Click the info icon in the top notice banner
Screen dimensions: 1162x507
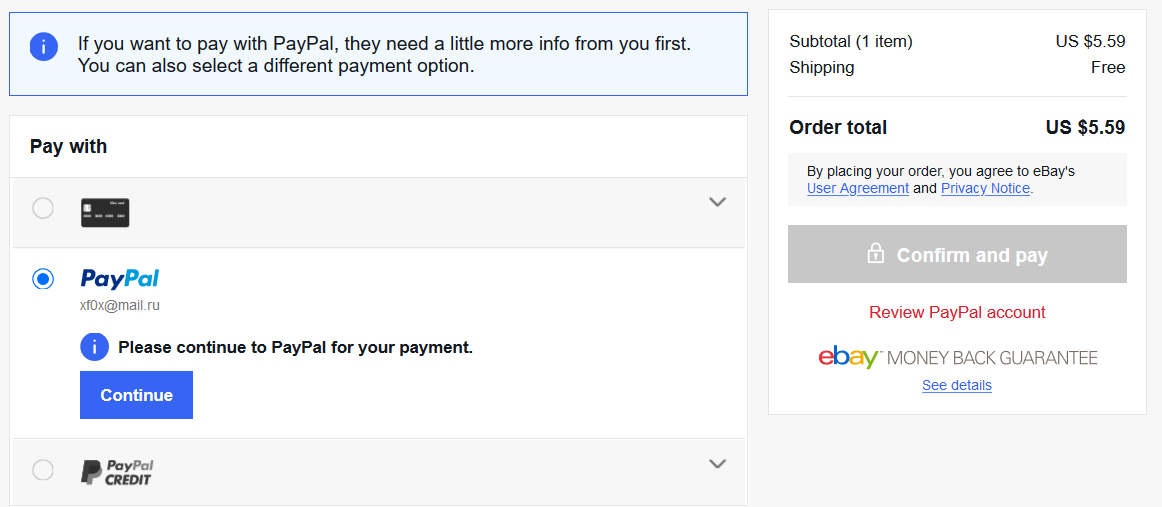pos(44,46)
